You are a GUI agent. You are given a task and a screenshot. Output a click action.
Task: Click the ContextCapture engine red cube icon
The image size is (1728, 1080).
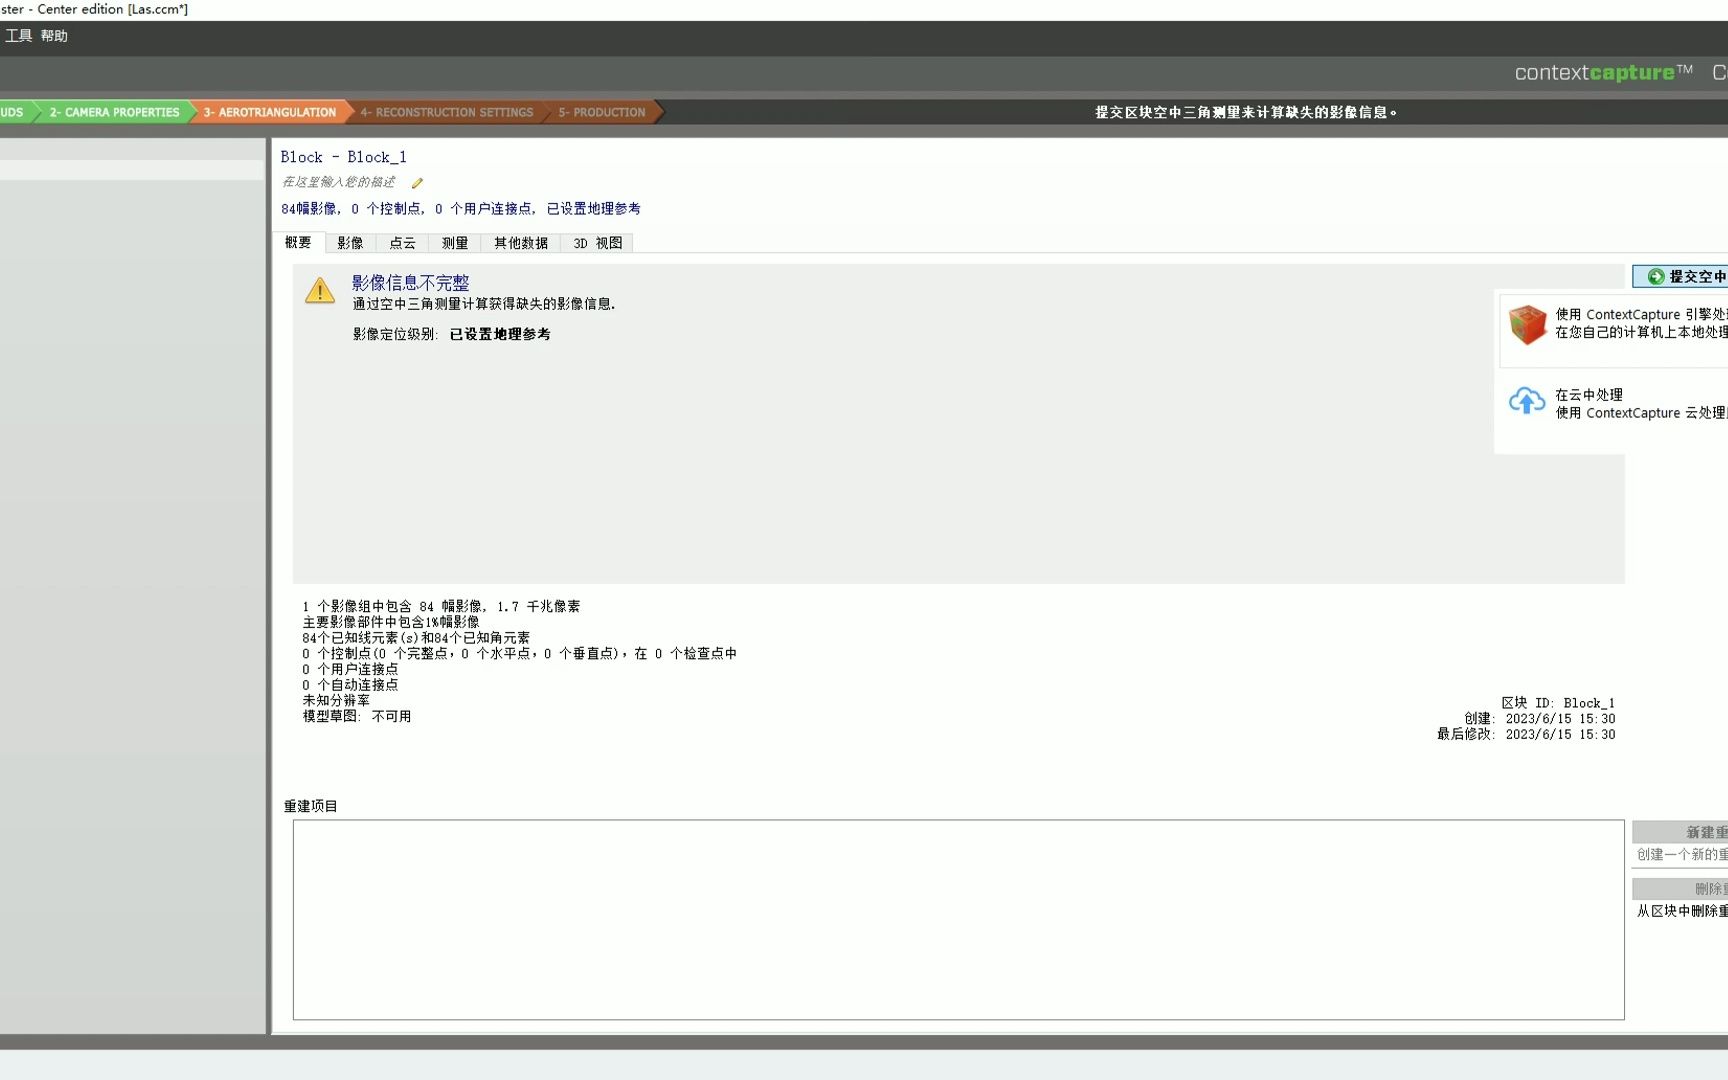1527,325
